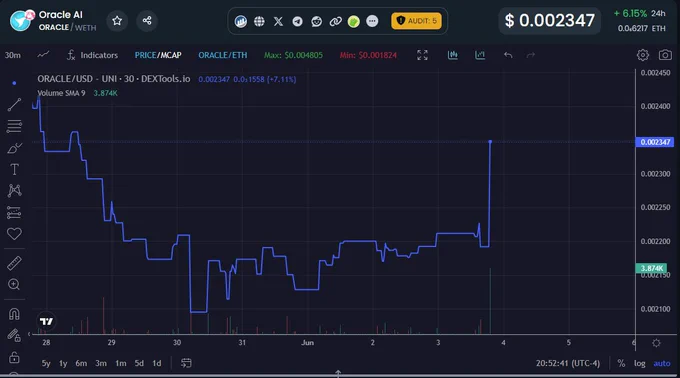Select the Text annotation tool

pos(14,169)
